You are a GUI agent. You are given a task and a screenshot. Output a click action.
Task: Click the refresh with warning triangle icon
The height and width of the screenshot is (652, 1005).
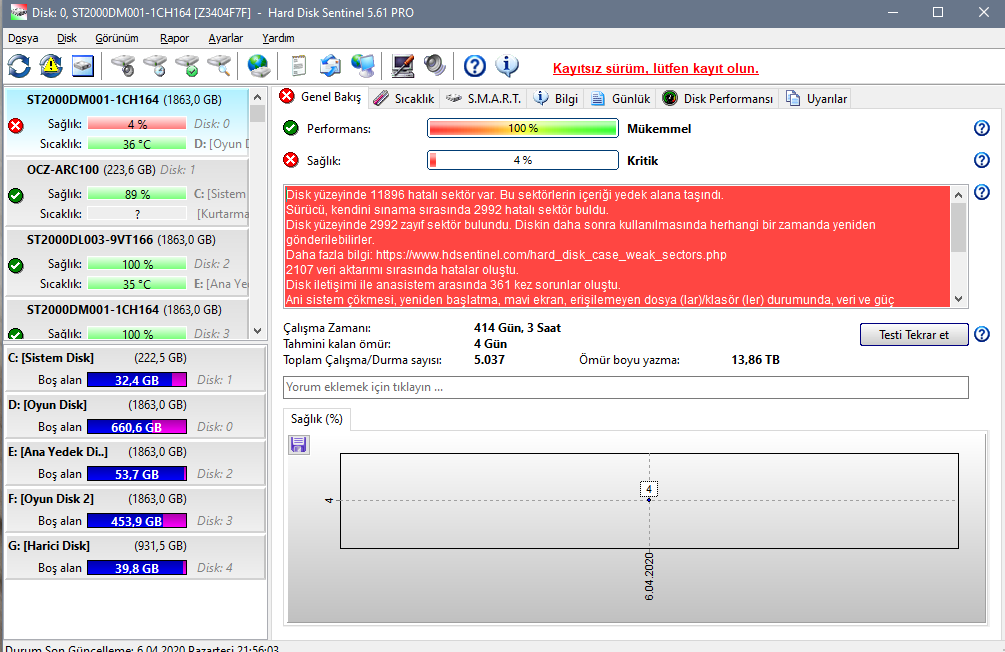[51, 66]
